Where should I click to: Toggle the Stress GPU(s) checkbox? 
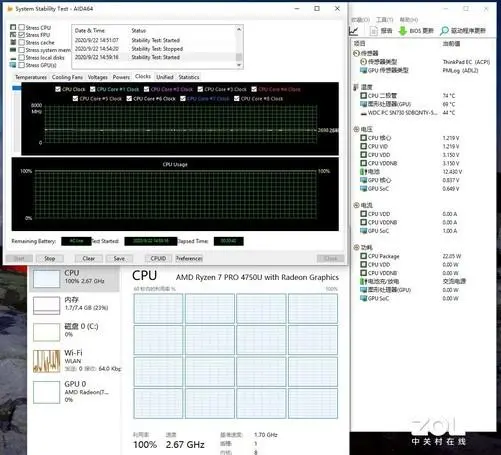[22, 65]
